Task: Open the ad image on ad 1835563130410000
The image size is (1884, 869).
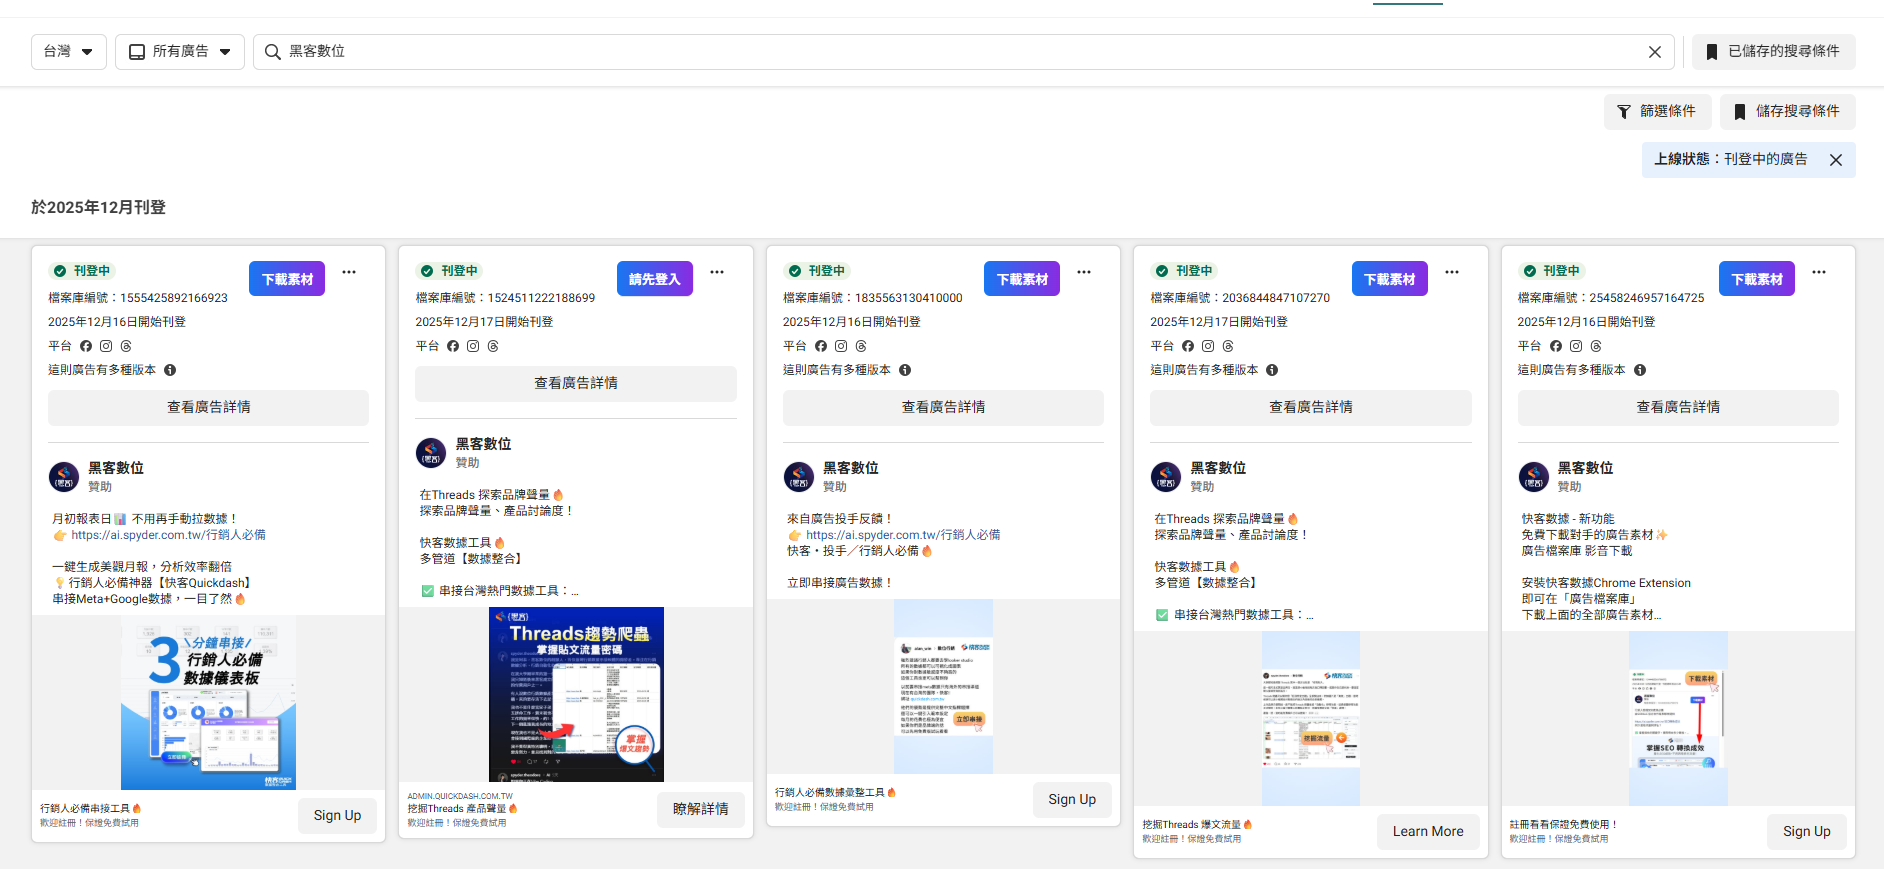Action: point(943,686)
